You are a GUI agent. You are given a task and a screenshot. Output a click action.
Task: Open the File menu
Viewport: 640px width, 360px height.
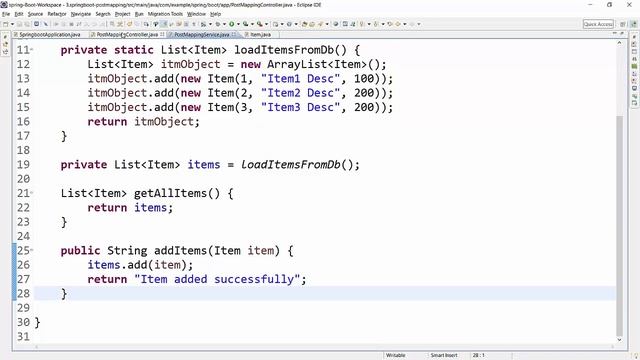[x=6, y=14]
